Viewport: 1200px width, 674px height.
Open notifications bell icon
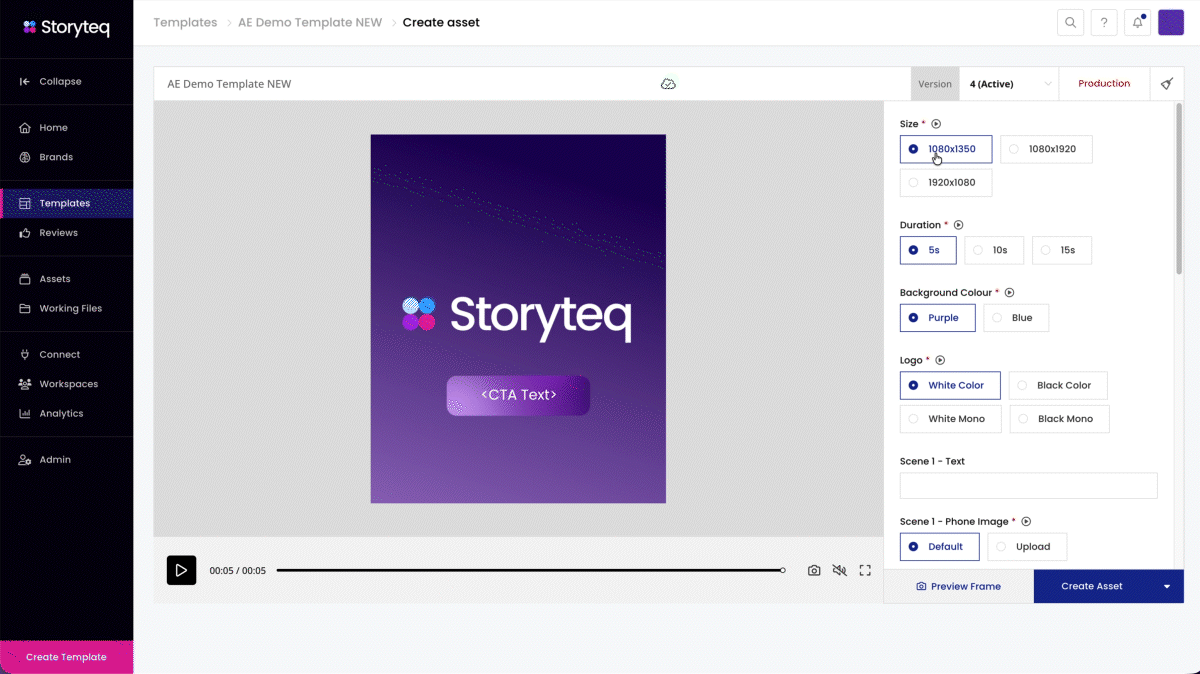pos(1137,23)
